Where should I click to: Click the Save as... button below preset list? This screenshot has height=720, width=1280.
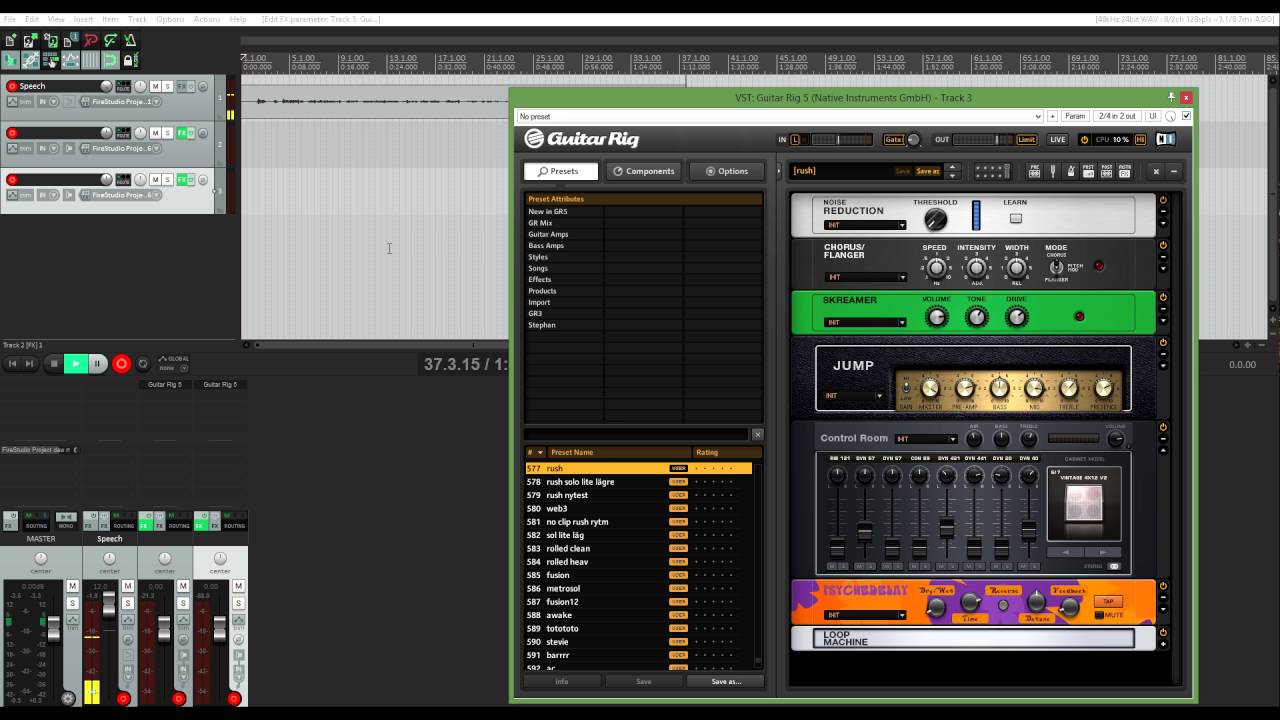(726, 681)
